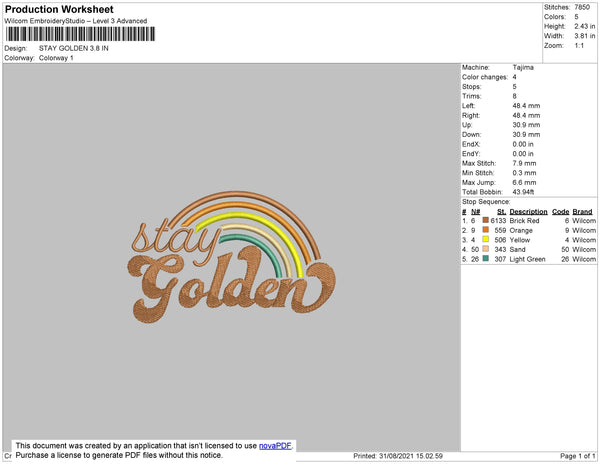Open the novaPDF hyperlink
600x464 pixels.
tap(275, 446)
